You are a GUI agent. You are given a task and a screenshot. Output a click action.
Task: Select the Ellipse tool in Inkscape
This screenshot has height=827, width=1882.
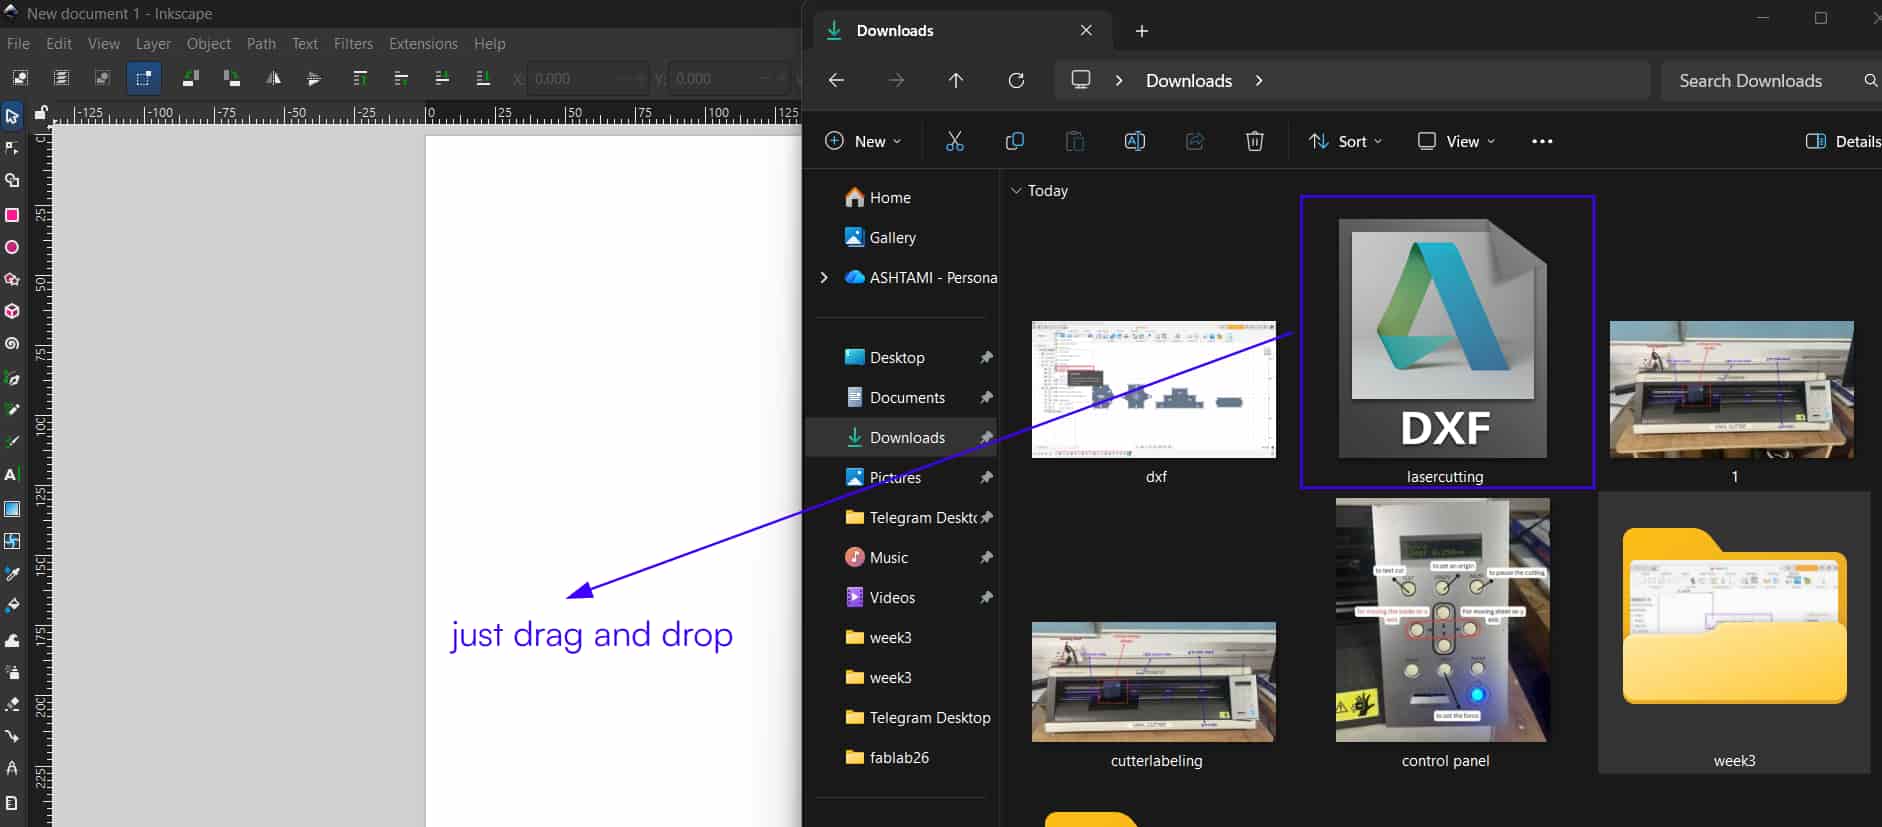(12, 247)
